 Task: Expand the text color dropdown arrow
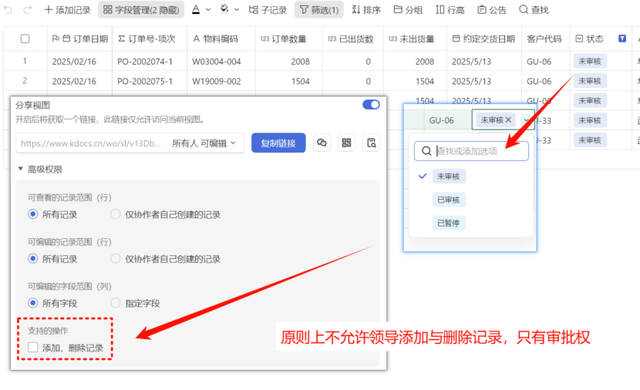208,9
